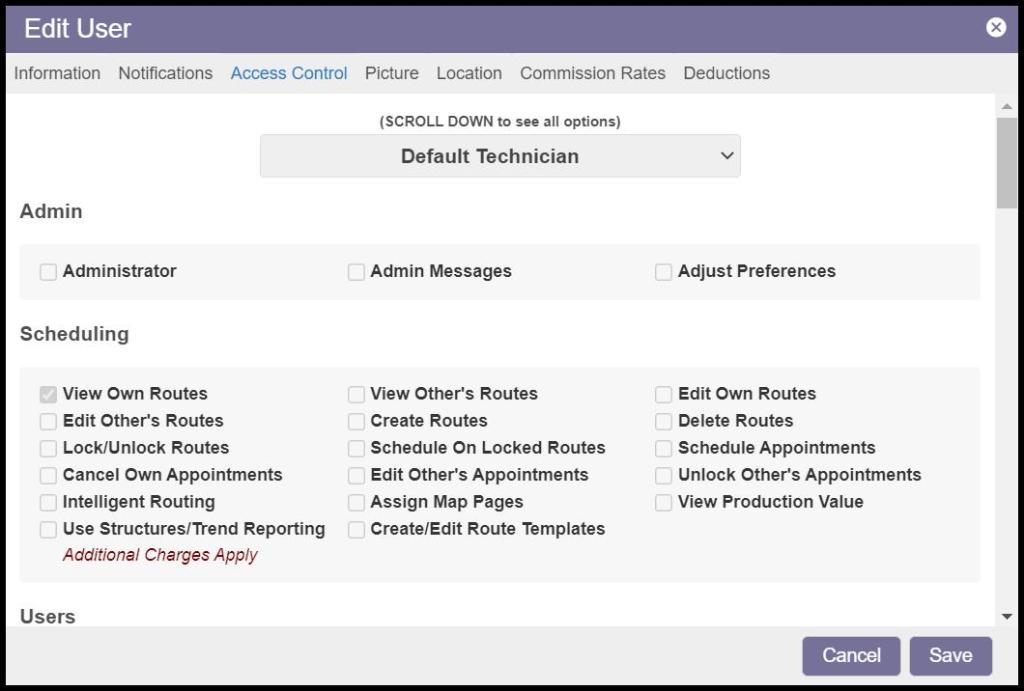Check the View Production Value option
The height and width of the screenshot is (691, 1024).
coord(663,502)
